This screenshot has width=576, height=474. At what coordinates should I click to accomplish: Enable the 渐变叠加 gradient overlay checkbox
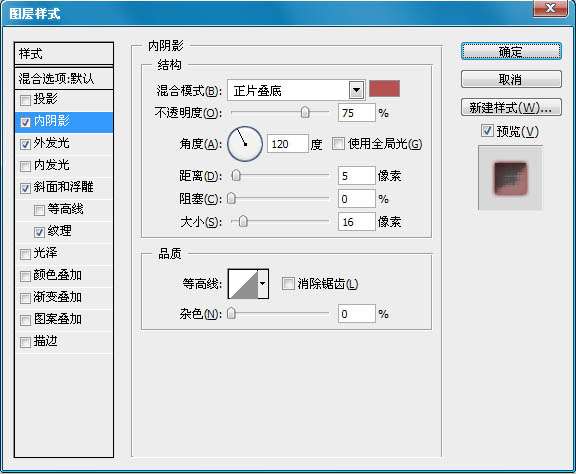(x=25, y=298)
